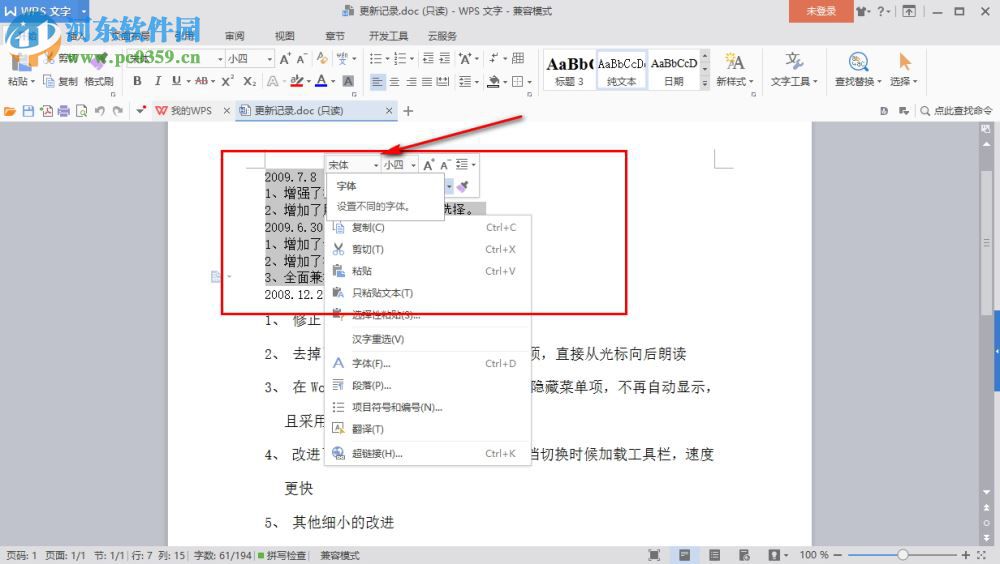
Task: Click the New Style 新样式 icon
Action: pos(735,62)
